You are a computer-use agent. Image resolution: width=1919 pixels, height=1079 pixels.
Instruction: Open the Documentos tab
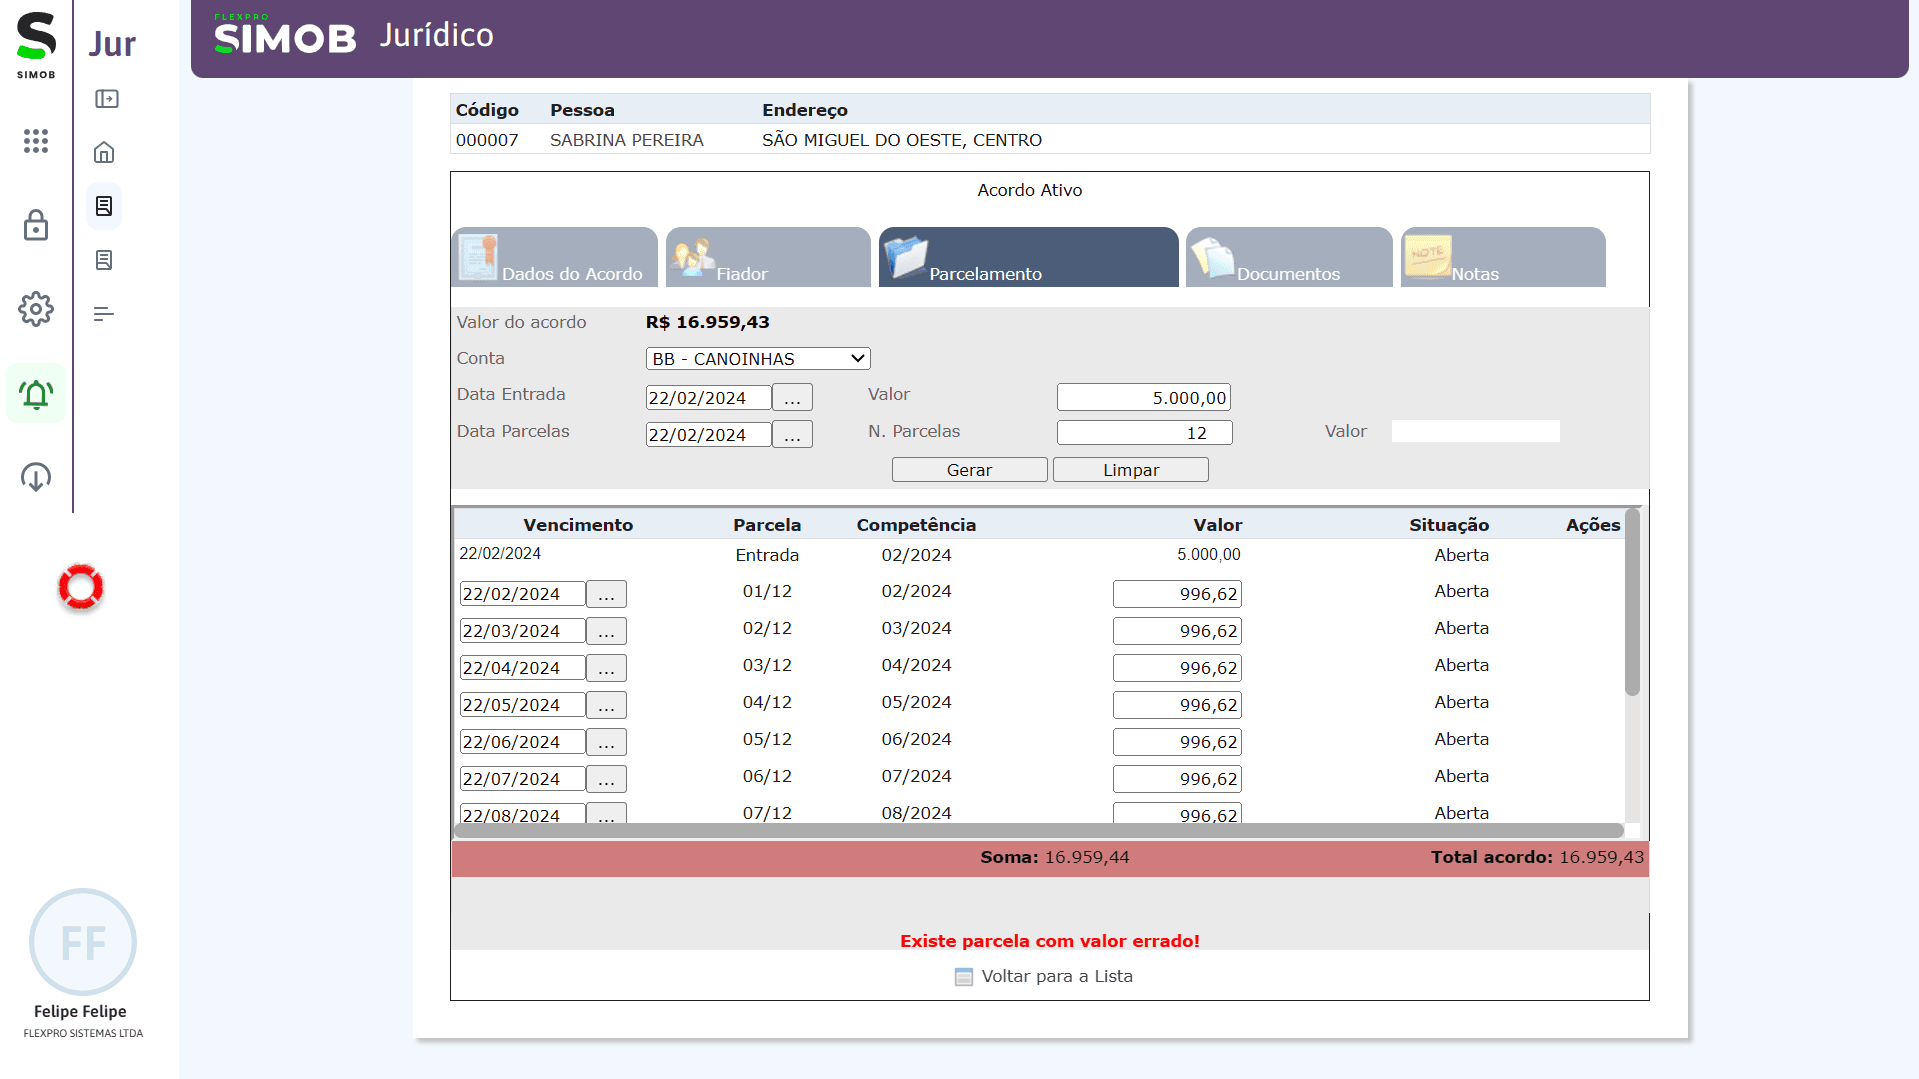(x=1288, y=258)
